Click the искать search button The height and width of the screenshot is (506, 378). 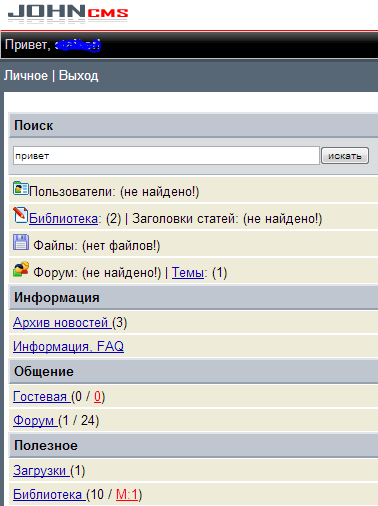click(x=345, y=156)
